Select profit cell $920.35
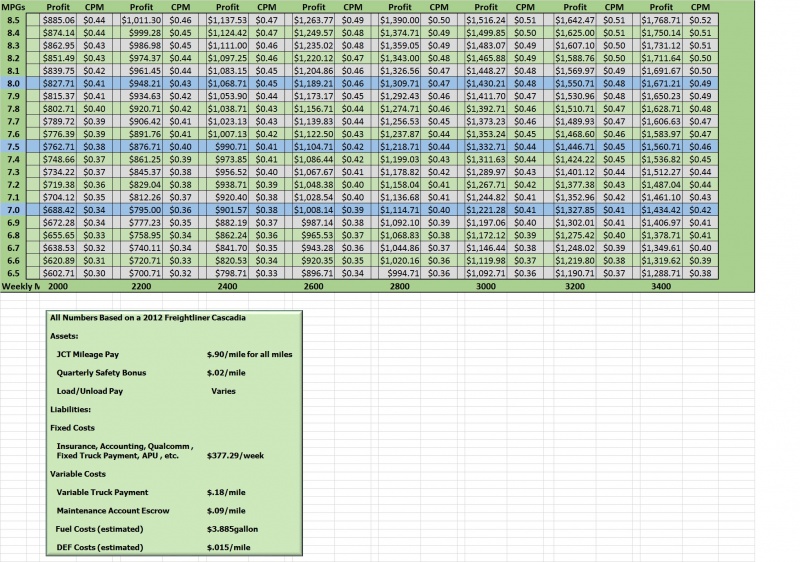Screen dimensions: 800x562 (x=314, y=260)
